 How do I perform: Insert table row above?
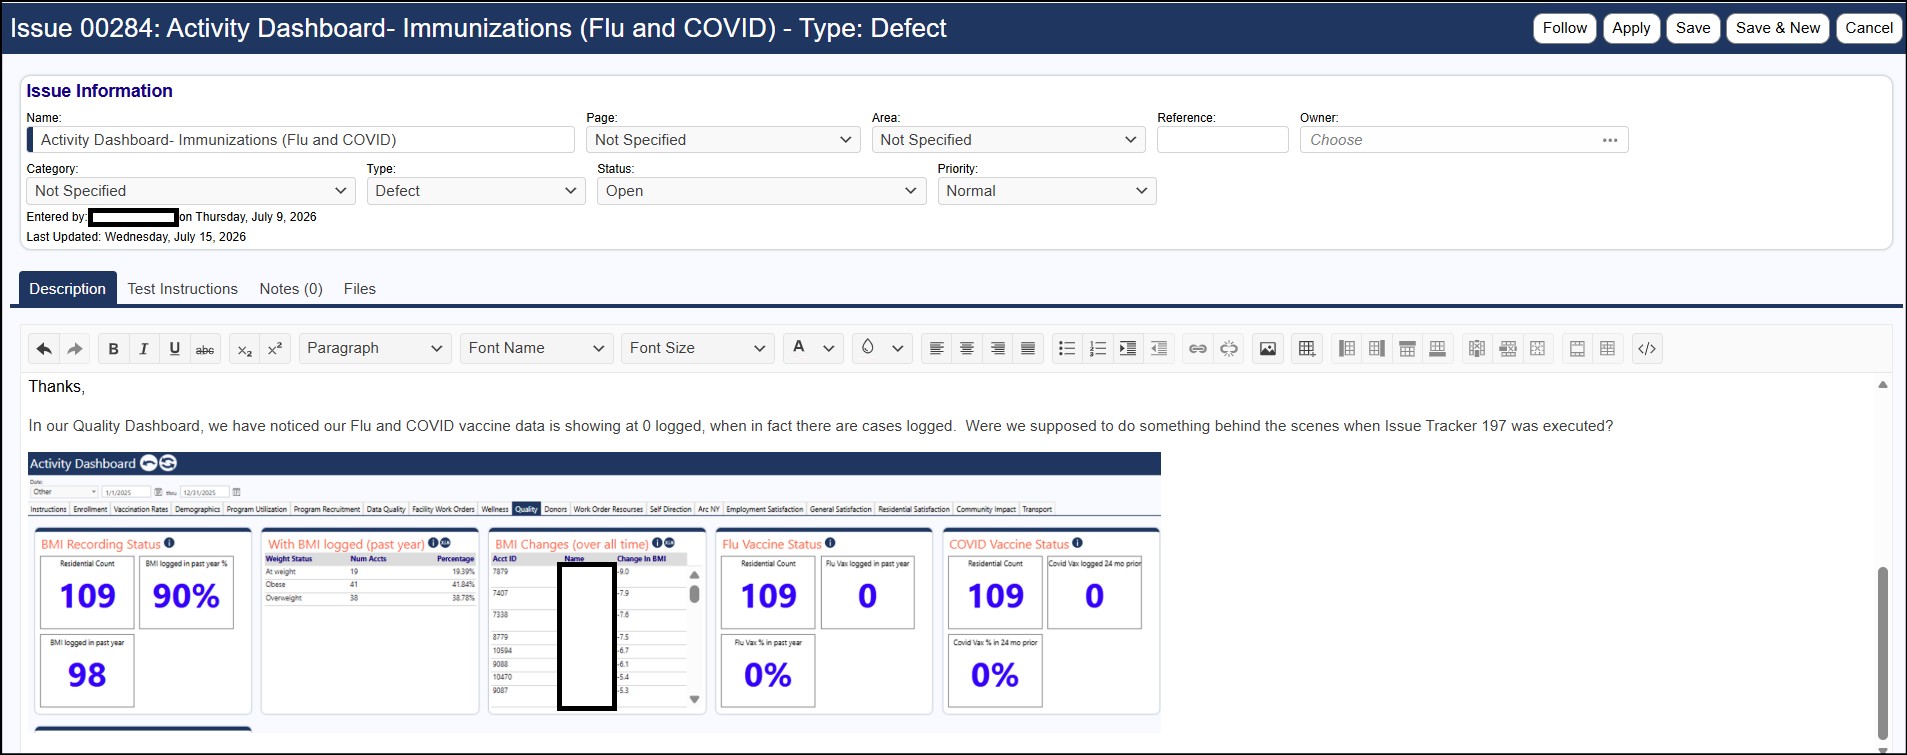pos(1407,349)
